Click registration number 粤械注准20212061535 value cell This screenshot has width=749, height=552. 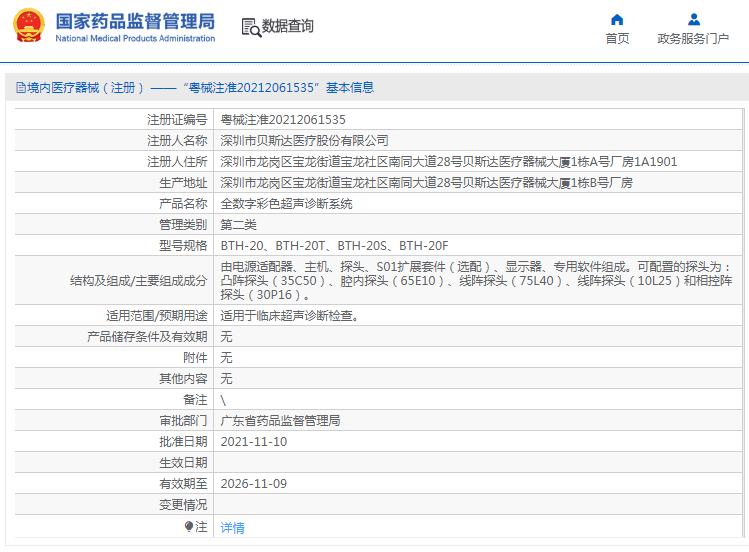click(276, 120)
